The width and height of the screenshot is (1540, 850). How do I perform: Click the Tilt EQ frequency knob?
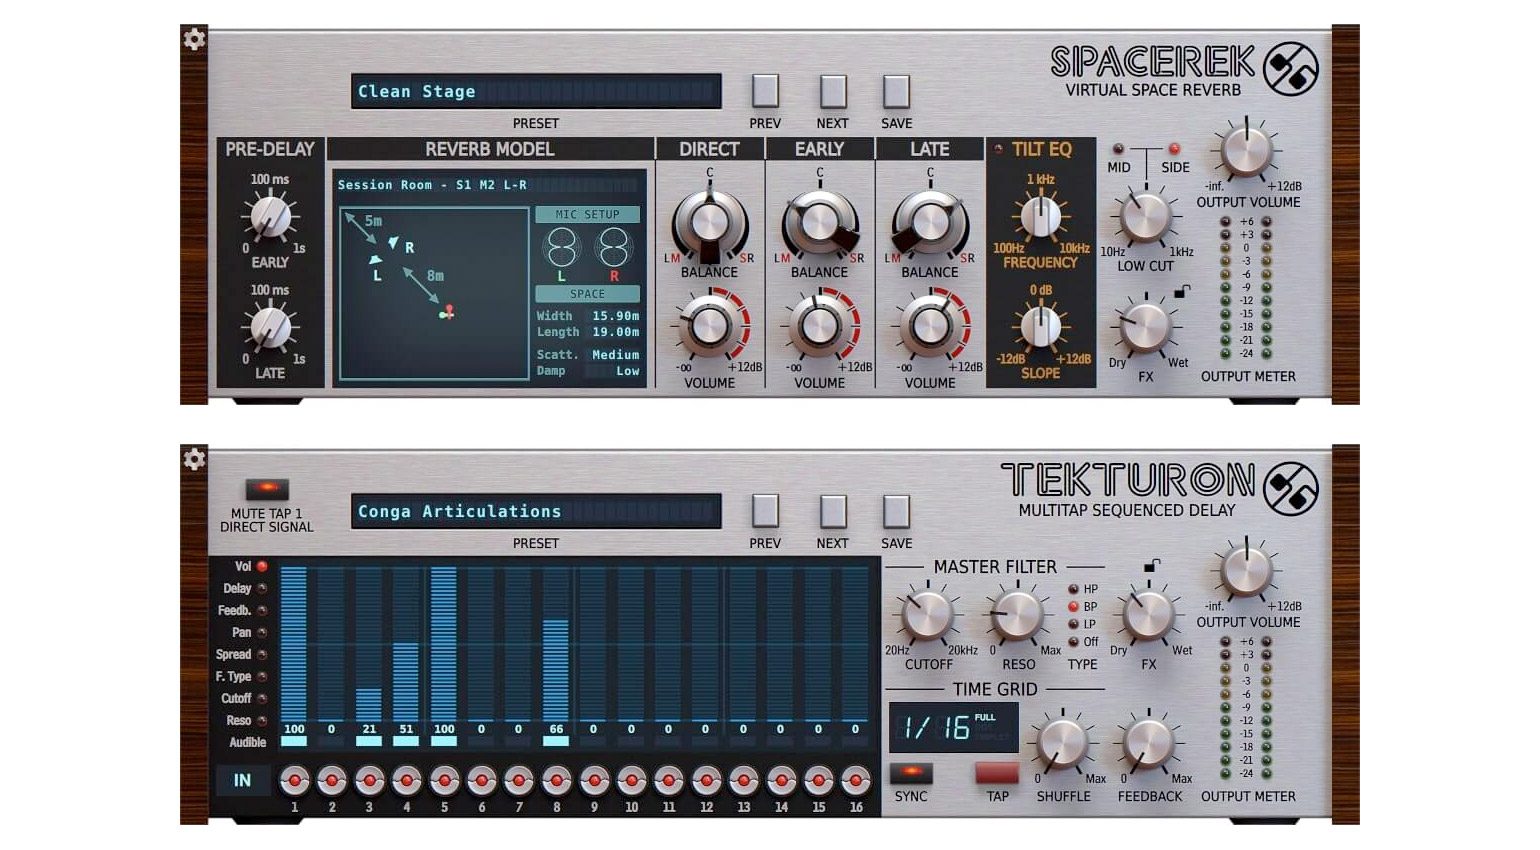point(1041,215)
